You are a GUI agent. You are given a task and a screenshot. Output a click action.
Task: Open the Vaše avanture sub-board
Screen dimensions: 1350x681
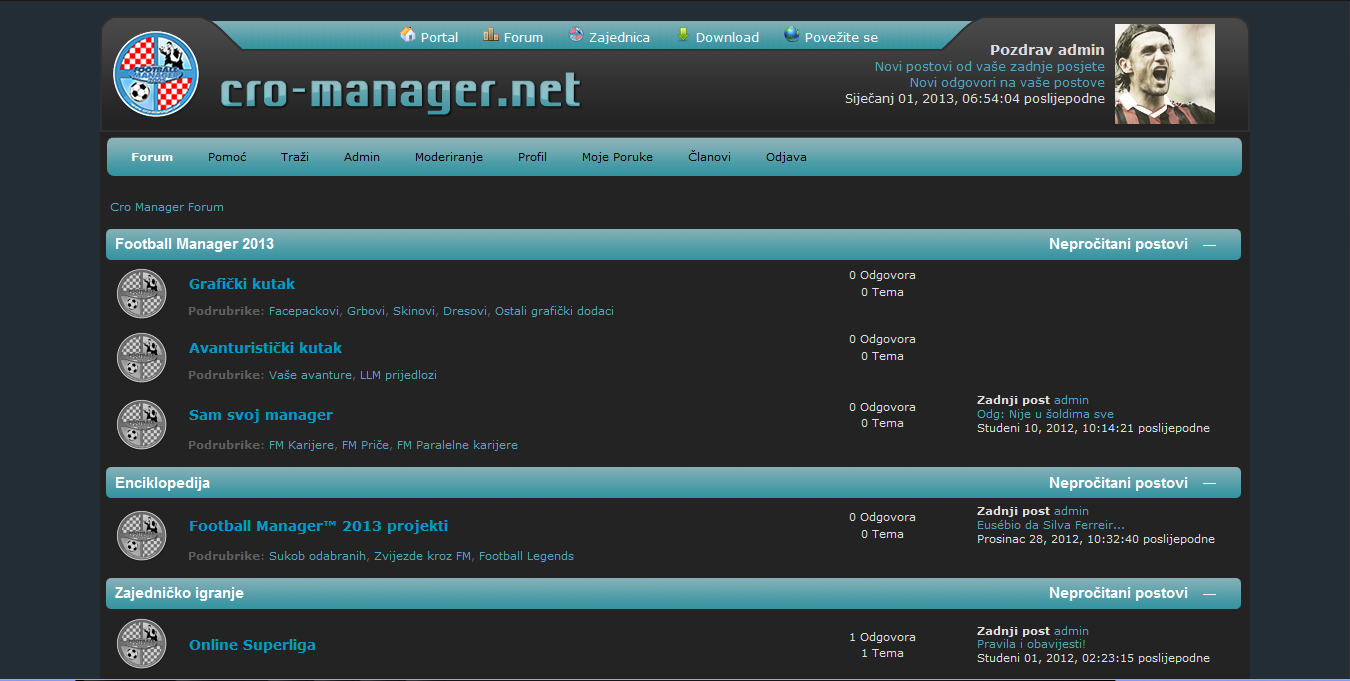310,375
